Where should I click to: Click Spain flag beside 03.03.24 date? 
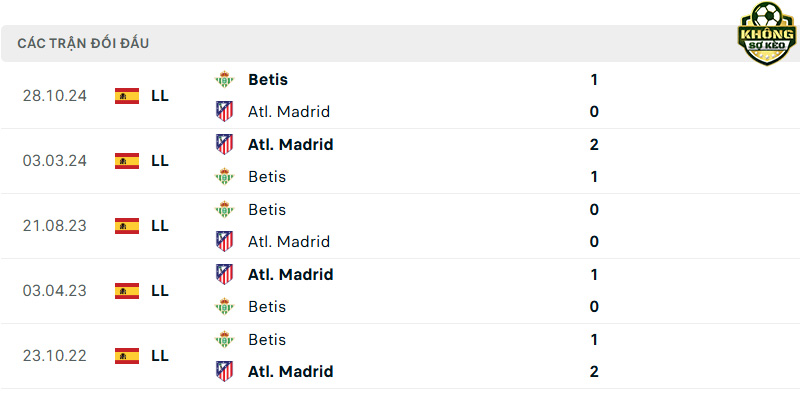click(x=127, y=161)
